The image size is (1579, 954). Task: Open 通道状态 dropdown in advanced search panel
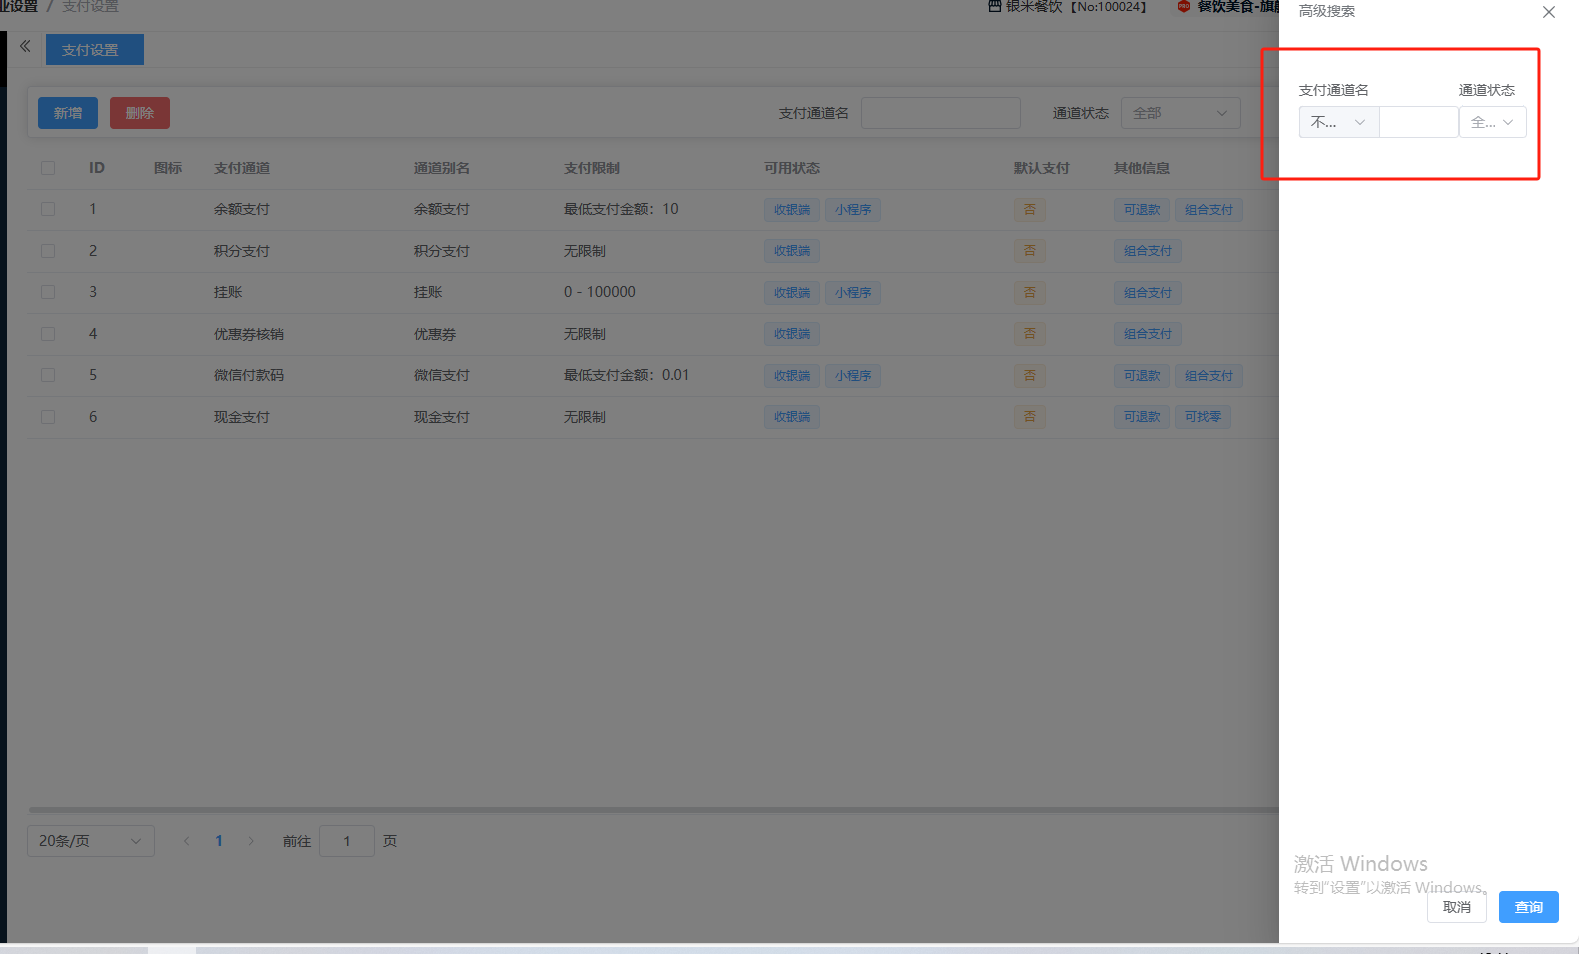point(1492,122)
